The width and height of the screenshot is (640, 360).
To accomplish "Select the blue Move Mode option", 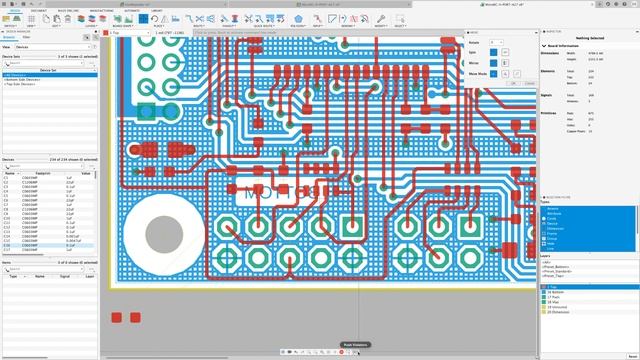I will [493, 74].
